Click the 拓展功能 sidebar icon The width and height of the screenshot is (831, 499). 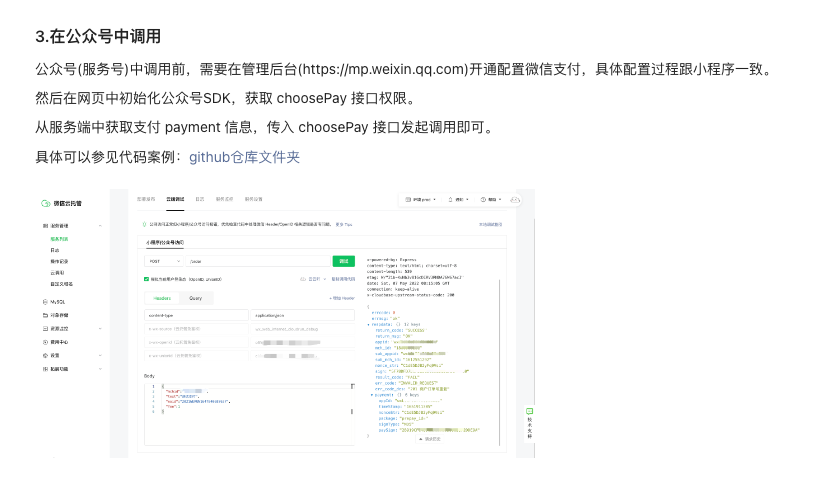tap(45, 369)
